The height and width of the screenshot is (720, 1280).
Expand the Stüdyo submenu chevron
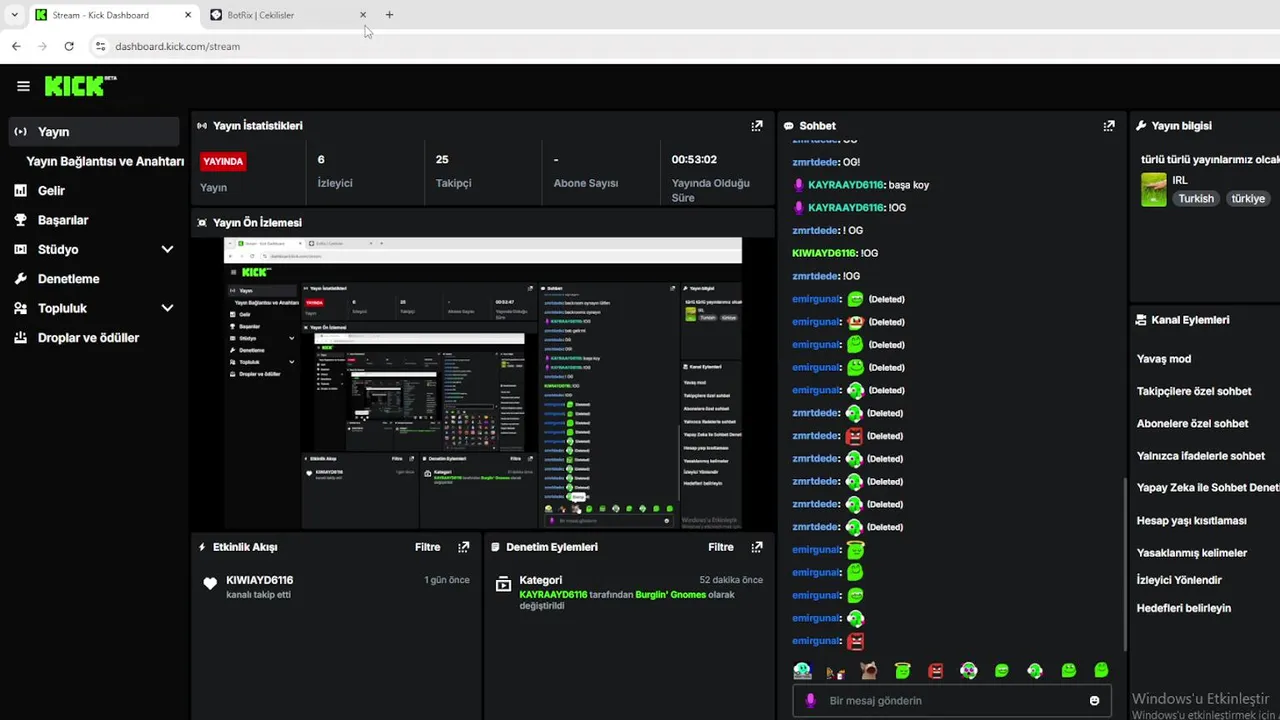point(167,250)
